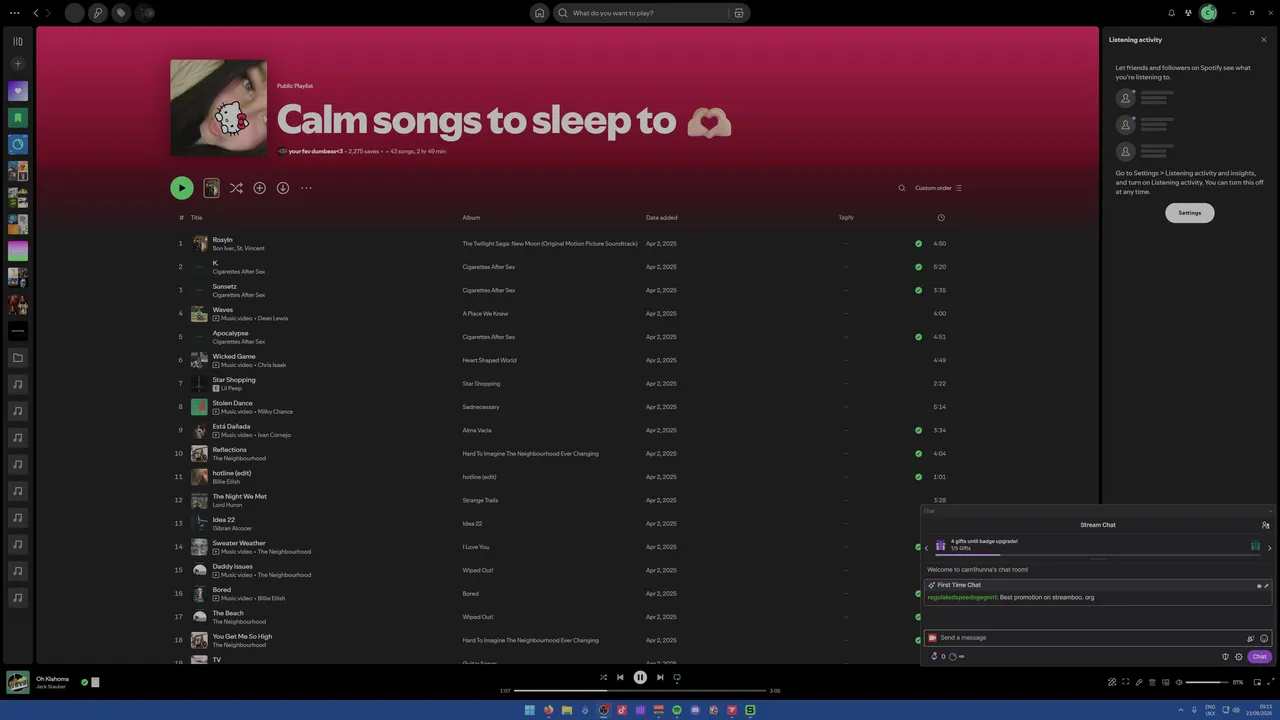Open the emote picker in chat
The image size is (1280, 720).
point(1264,638)
